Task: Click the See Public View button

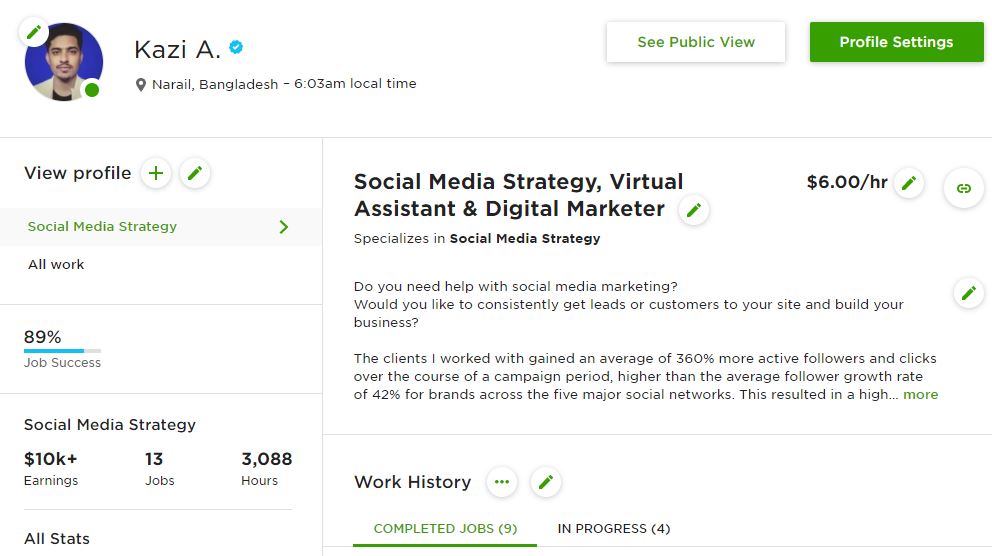Action: pyautogui.click(x=696, y=42)
